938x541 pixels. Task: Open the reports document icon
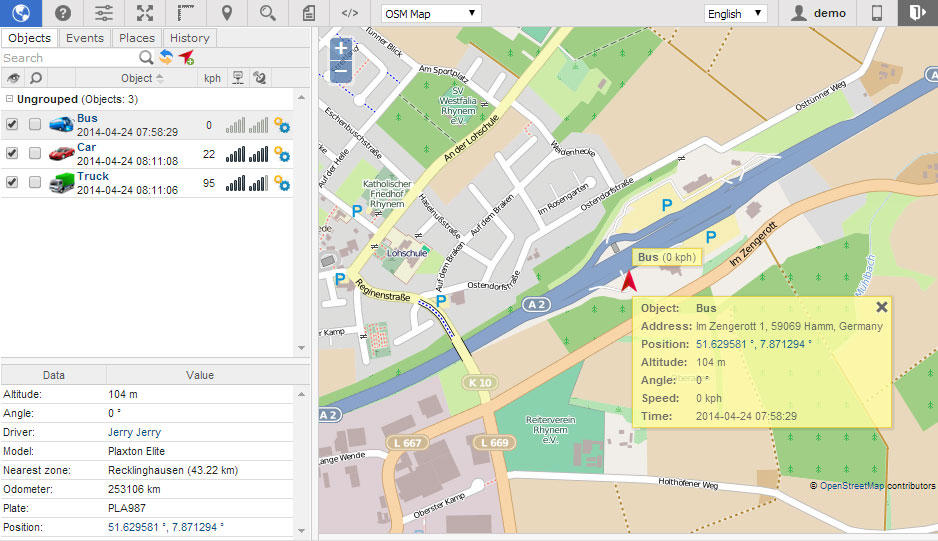309,13
